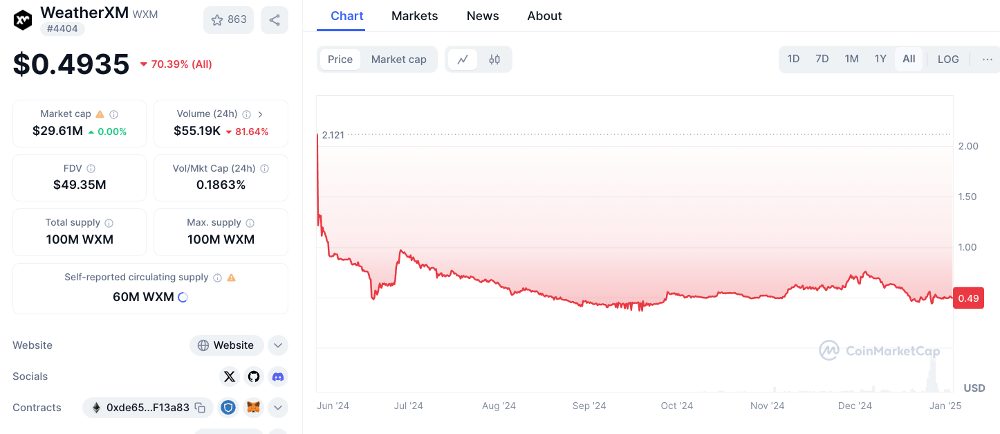The width and height of the screenshot is (1000, 434).
Task: Open the X social profile icon
Action: point(230,377)
